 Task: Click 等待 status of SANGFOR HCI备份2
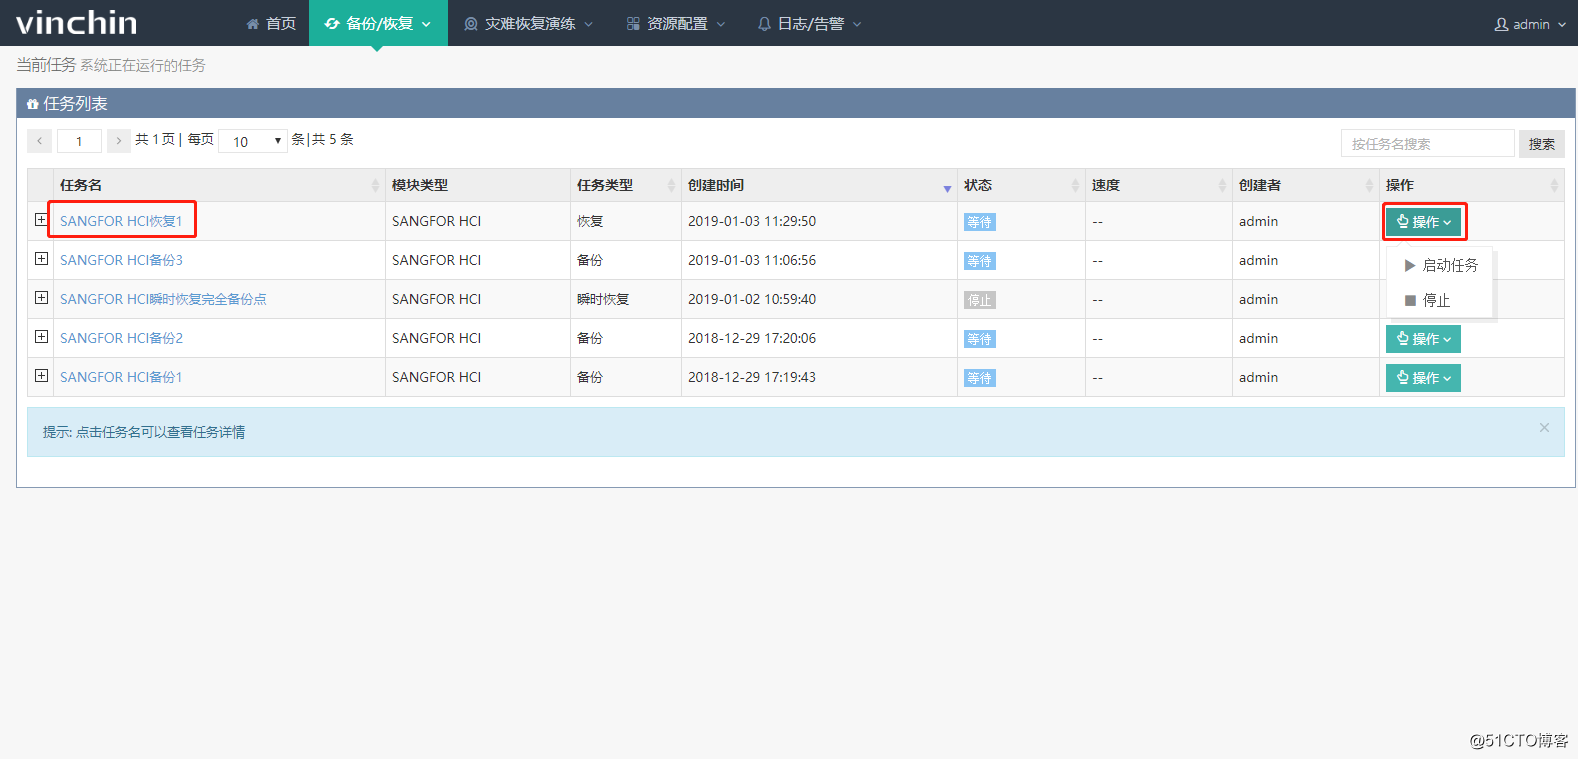coord(980,339)
